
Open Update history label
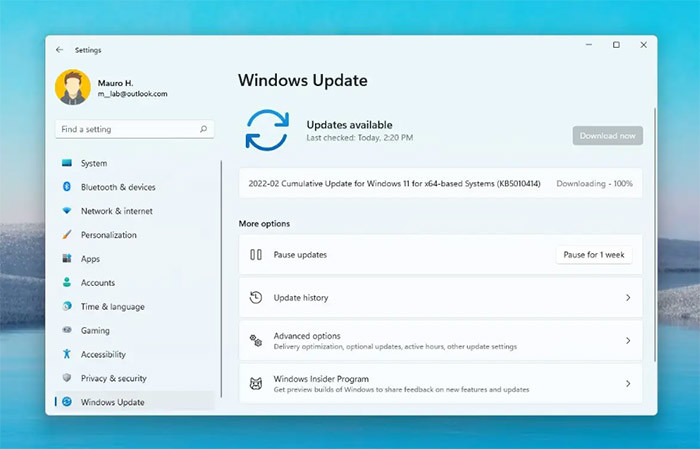[301, 298]
